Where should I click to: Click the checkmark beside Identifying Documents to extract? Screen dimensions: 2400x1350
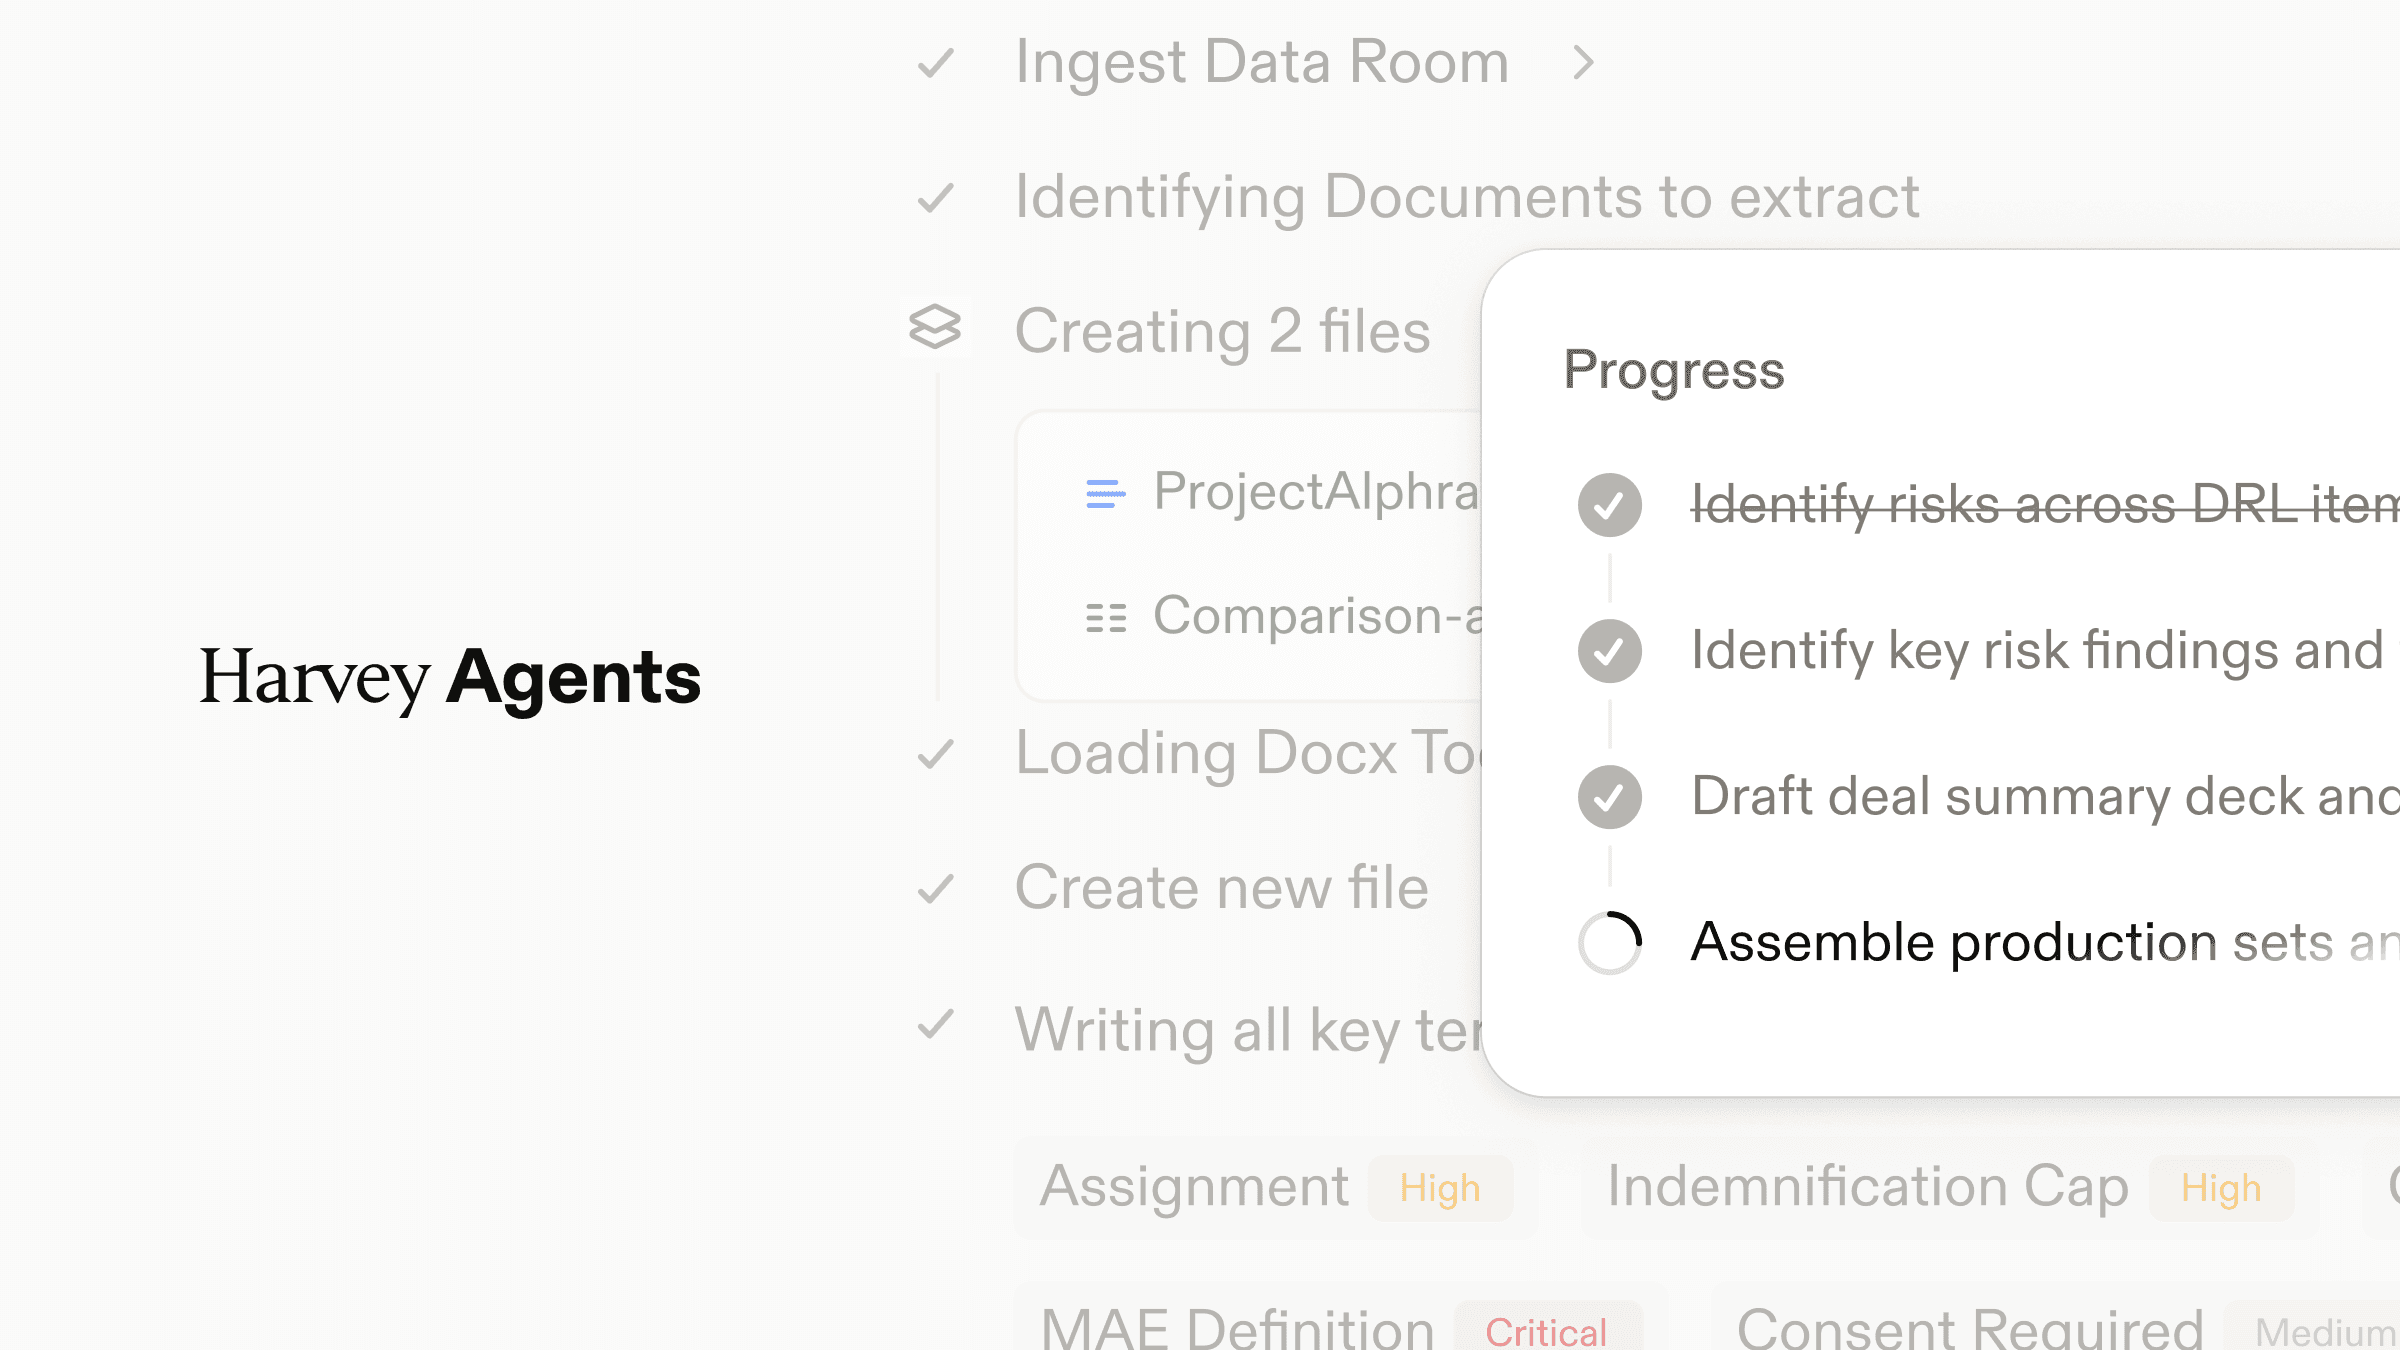coord(936,198)
